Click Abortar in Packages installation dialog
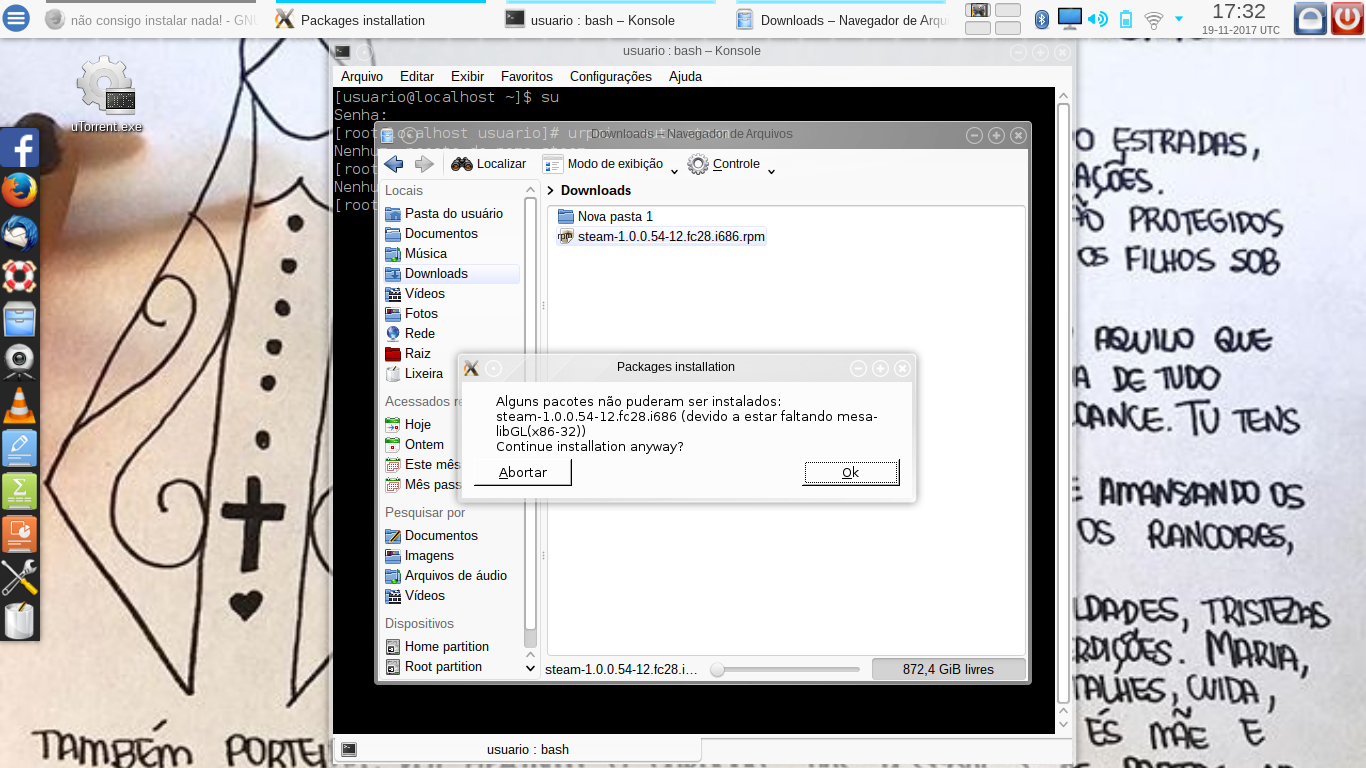 pos(523,472)
